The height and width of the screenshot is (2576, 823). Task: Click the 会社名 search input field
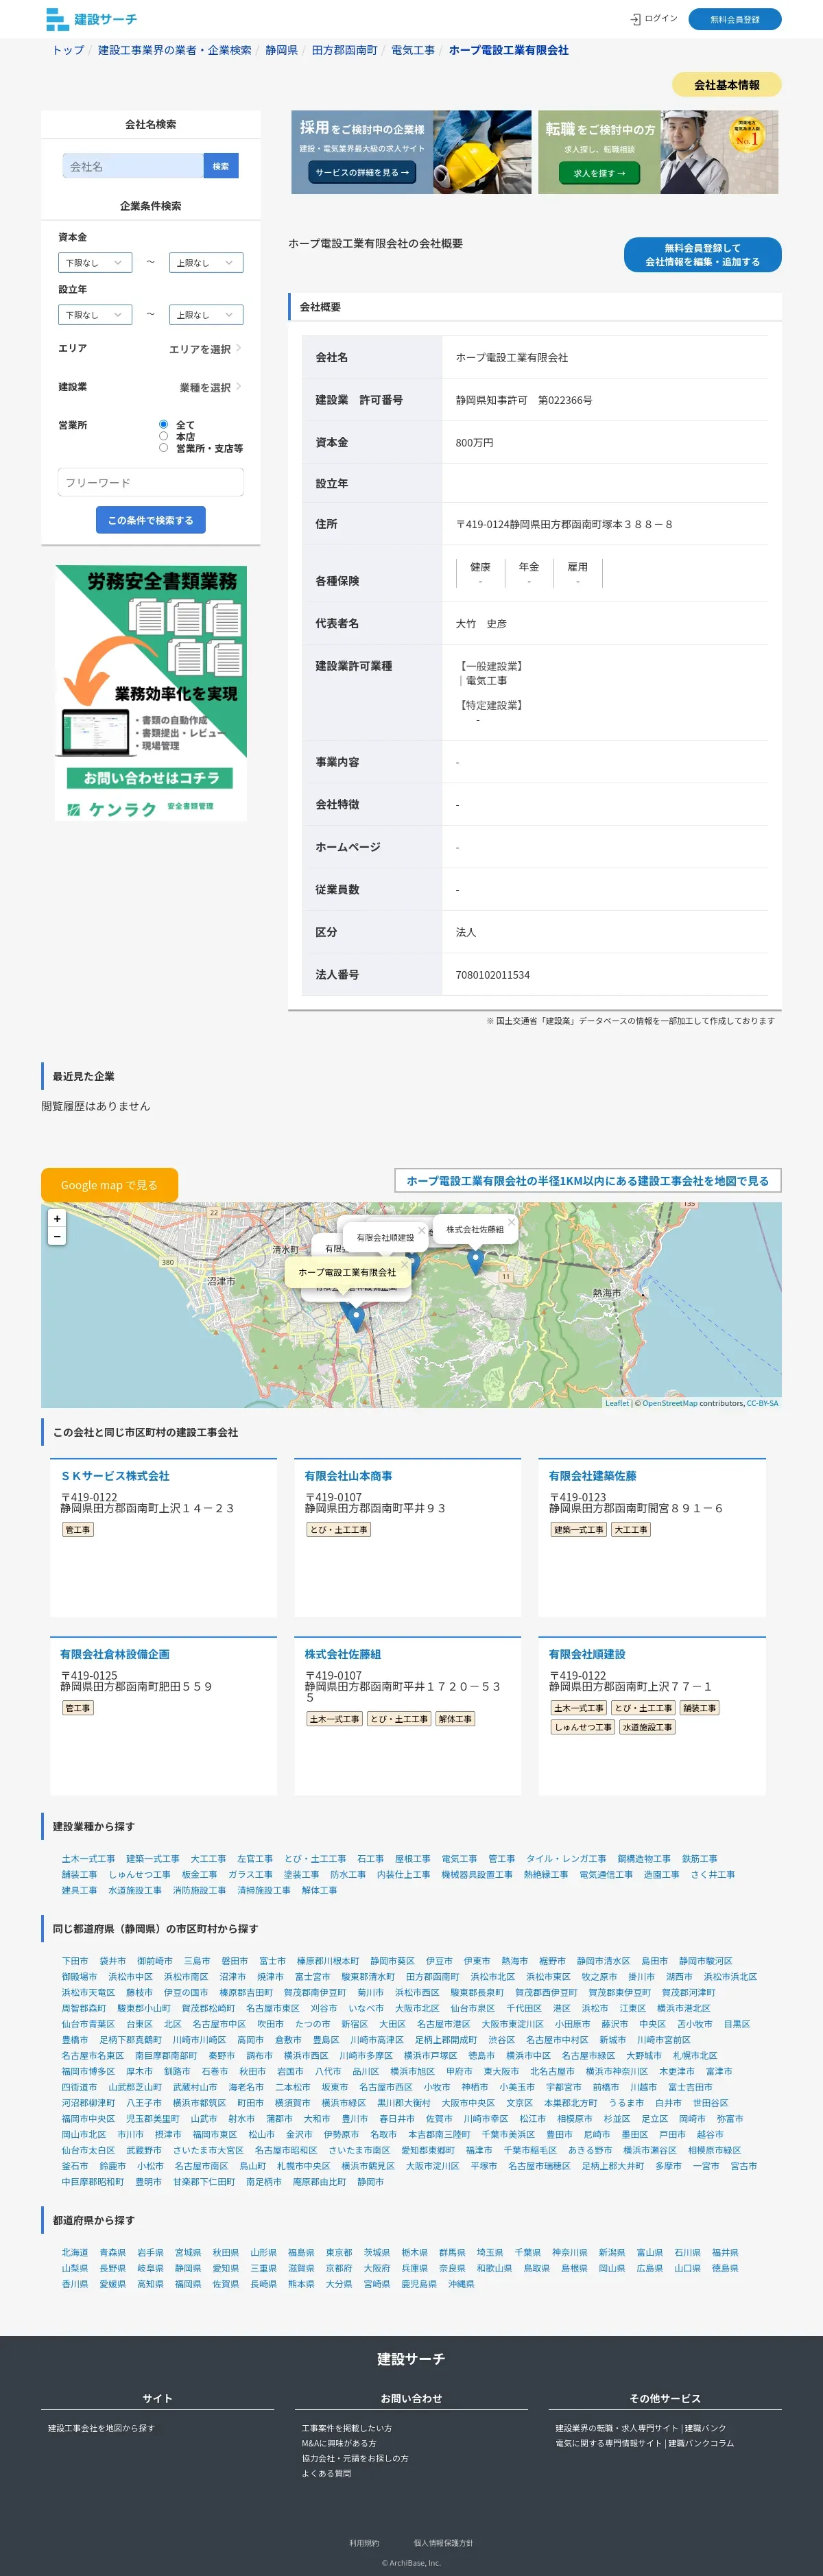(x=133, y=166)
